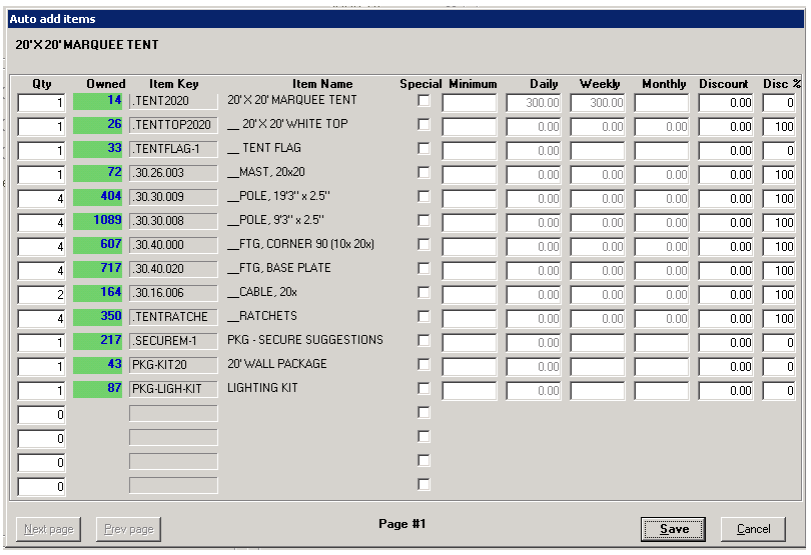The height and width of the screenshot is (555, 811).
Task: Tick Special checkbox for RATCHETS row
Action: pyautogui.click(x=424, y=317)
